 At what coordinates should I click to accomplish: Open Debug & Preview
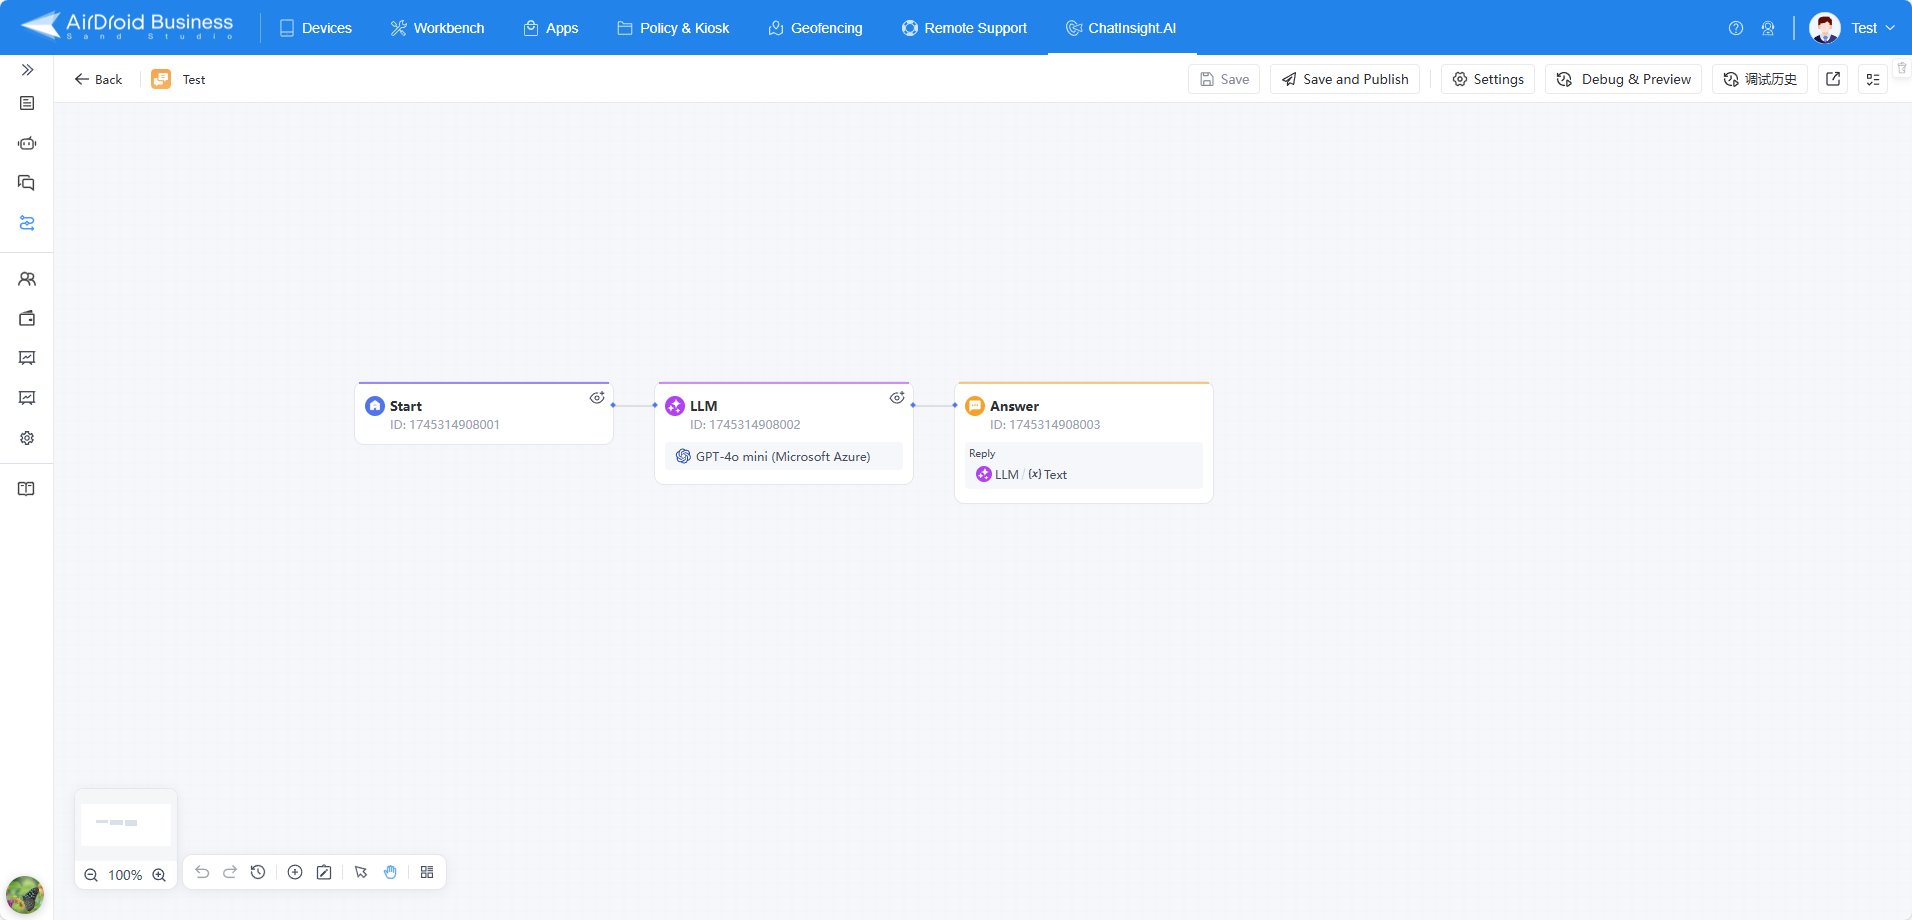click(x=1623, y=79)
